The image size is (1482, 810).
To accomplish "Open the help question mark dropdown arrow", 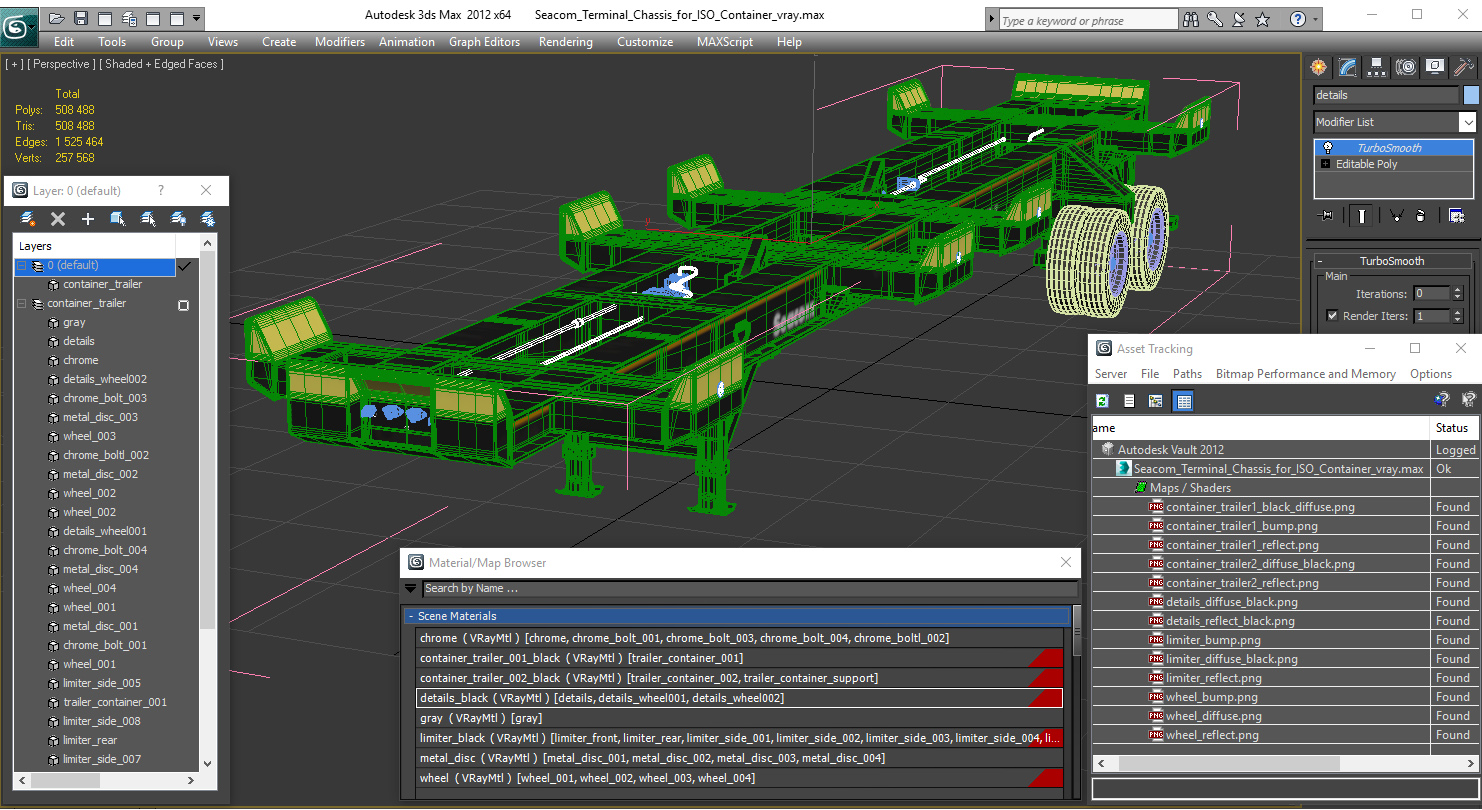I will pyautogui.click(x=1314, y=19).
